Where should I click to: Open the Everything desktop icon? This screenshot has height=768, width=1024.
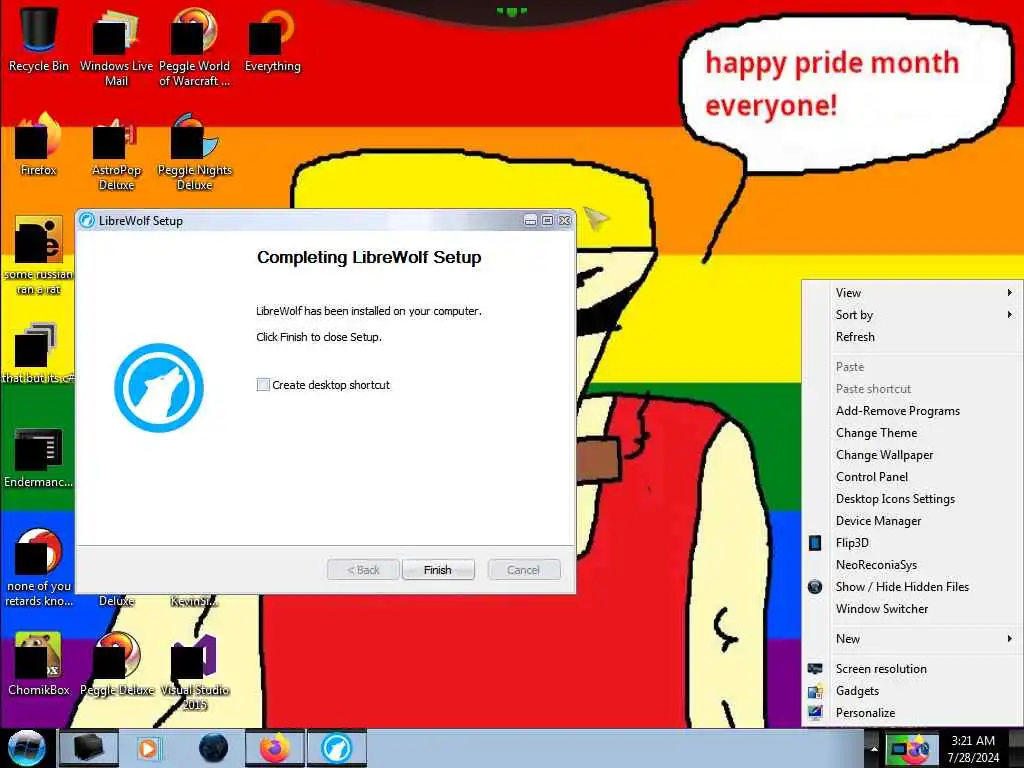tap(272, 39)
